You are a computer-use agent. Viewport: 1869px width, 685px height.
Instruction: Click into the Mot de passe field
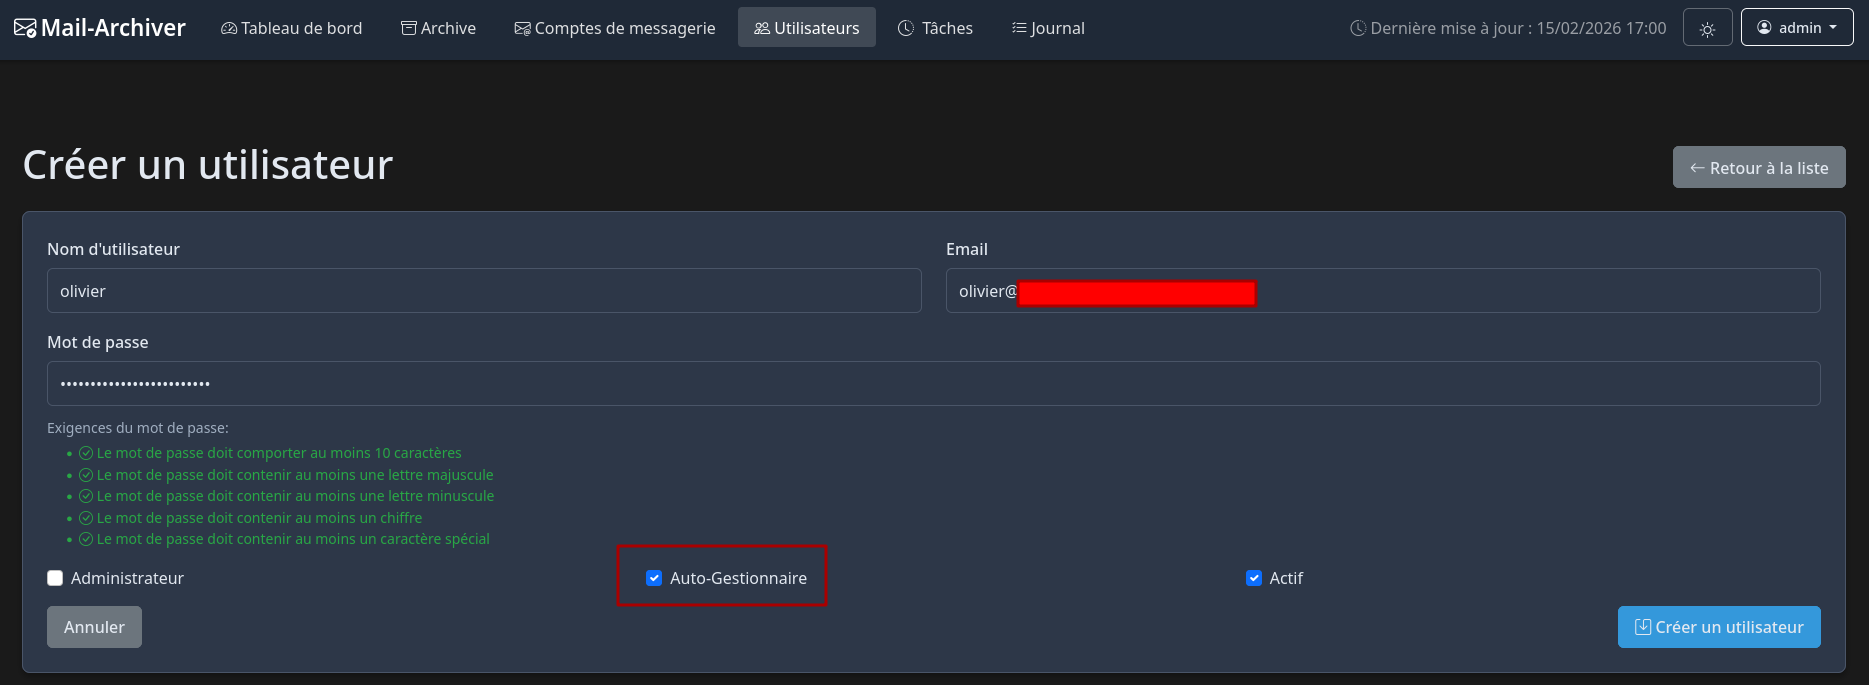coord(933,384)
